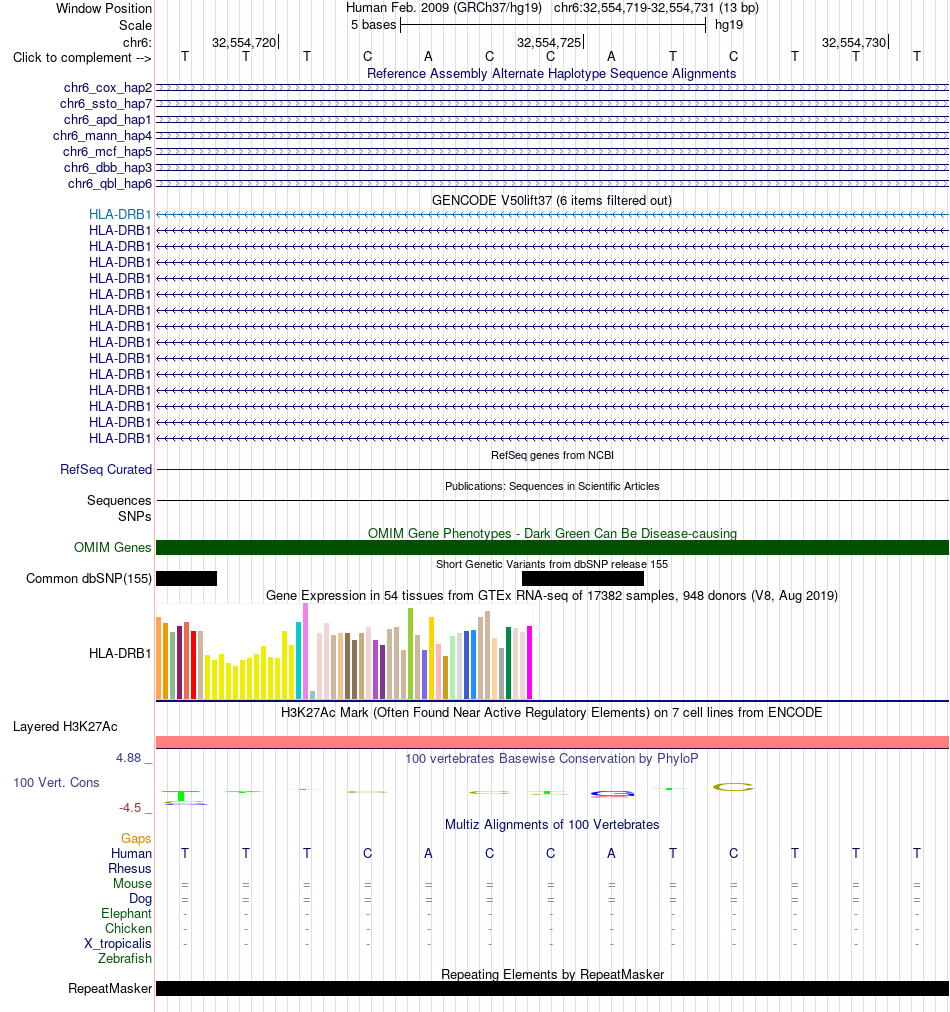Click the black RepeatMasker element bar
The height and width of the screenshot is (1012, 950).
point(552,989)
